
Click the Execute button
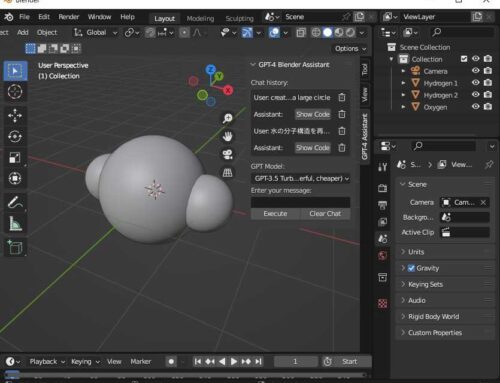[275, 214]
